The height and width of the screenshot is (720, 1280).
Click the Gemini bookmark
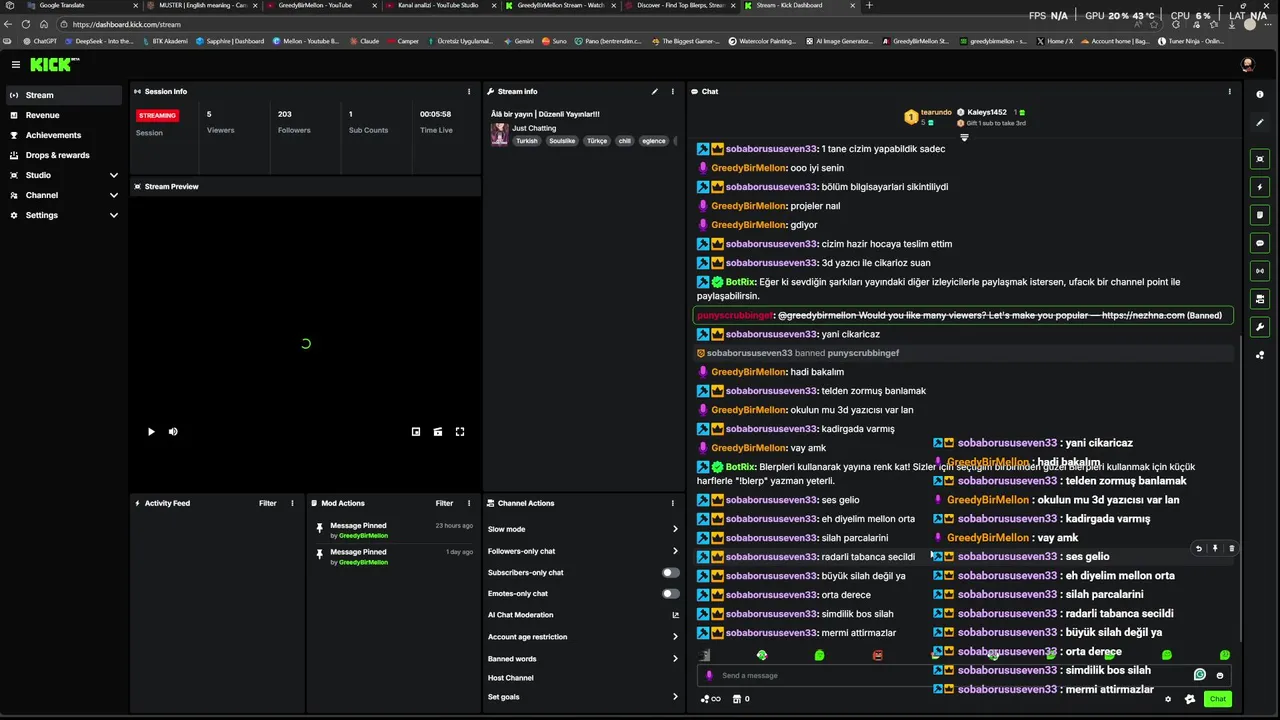pos(518,42)
